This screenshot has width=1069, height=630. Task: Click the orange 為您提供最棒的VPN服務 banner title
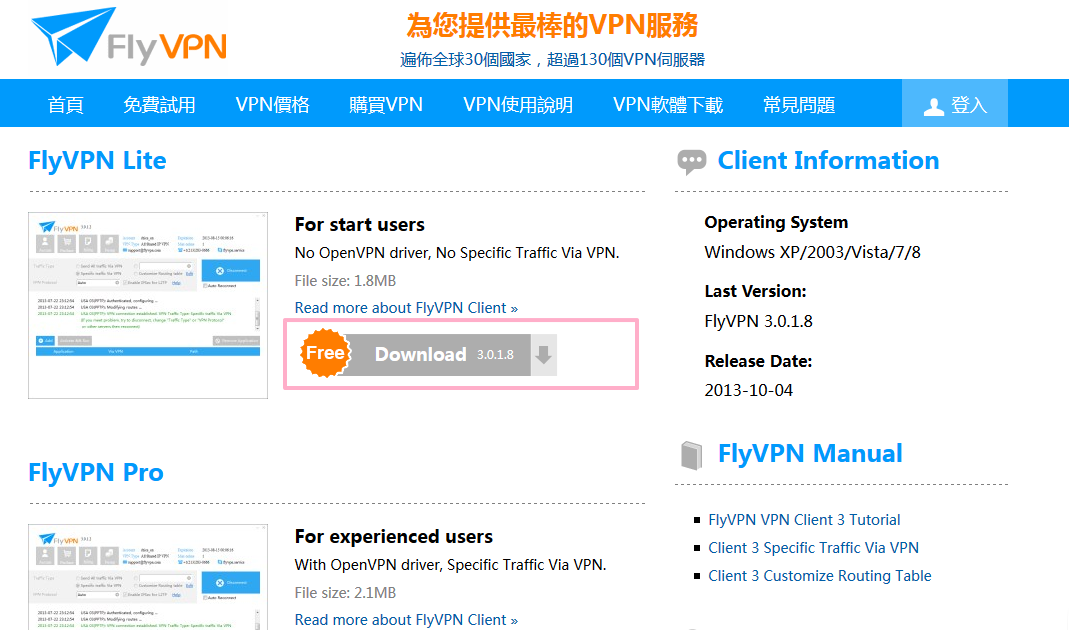pyautogui.click(x=552, y=26)
